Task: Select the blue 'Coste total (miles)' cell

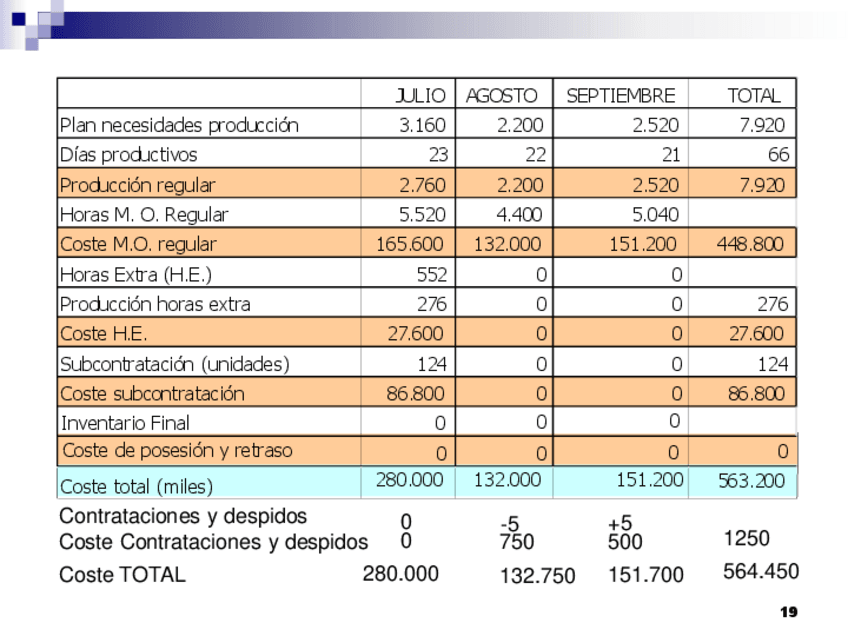Action: 136,486
